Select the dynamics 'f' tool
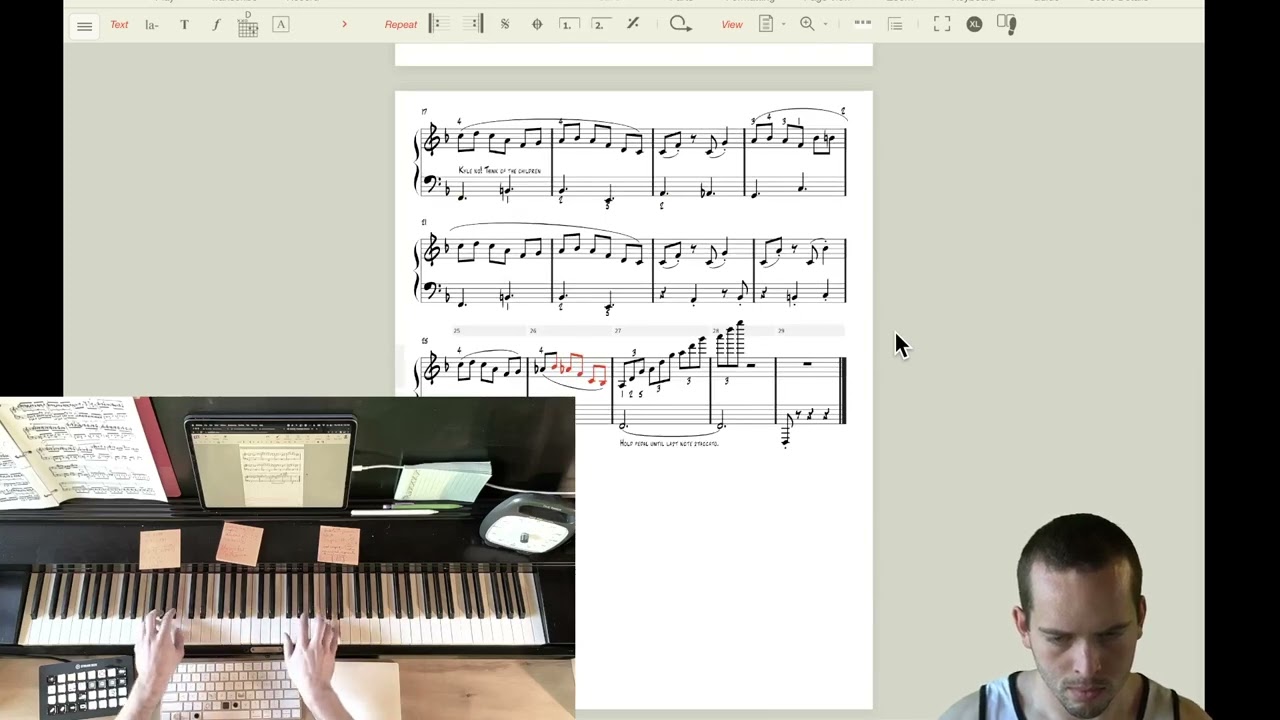Image resolution: width=1280 pixels, height=720 pixels. pyautogui.click(x=216, y=25)
